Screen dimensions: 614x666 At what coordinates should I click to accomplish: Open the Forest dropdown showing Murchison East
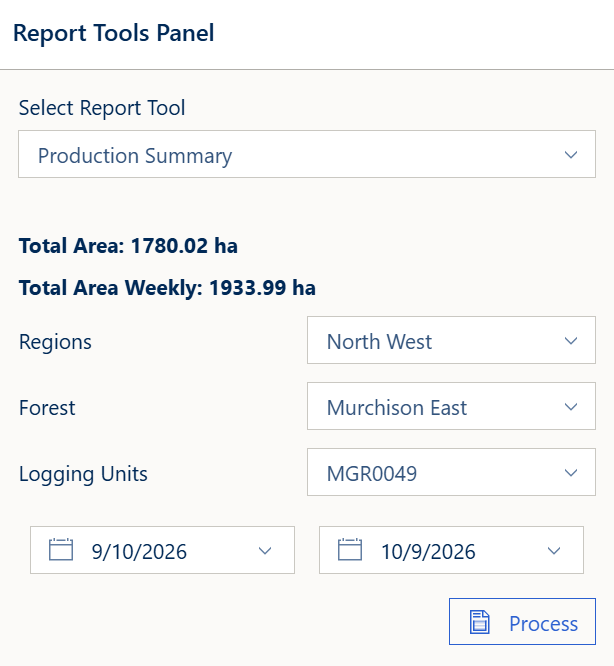(x=451, y=406)
